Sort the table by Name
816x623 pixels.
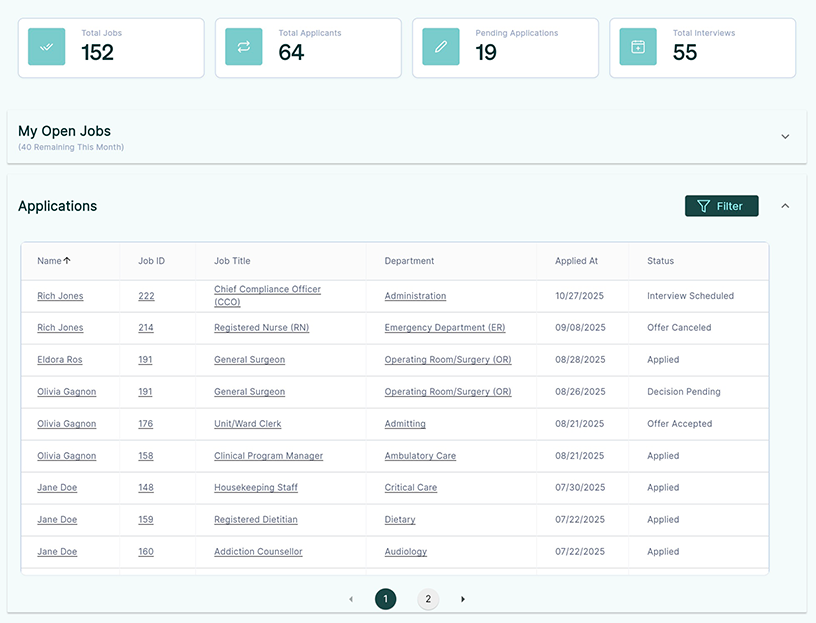point(50,260)
